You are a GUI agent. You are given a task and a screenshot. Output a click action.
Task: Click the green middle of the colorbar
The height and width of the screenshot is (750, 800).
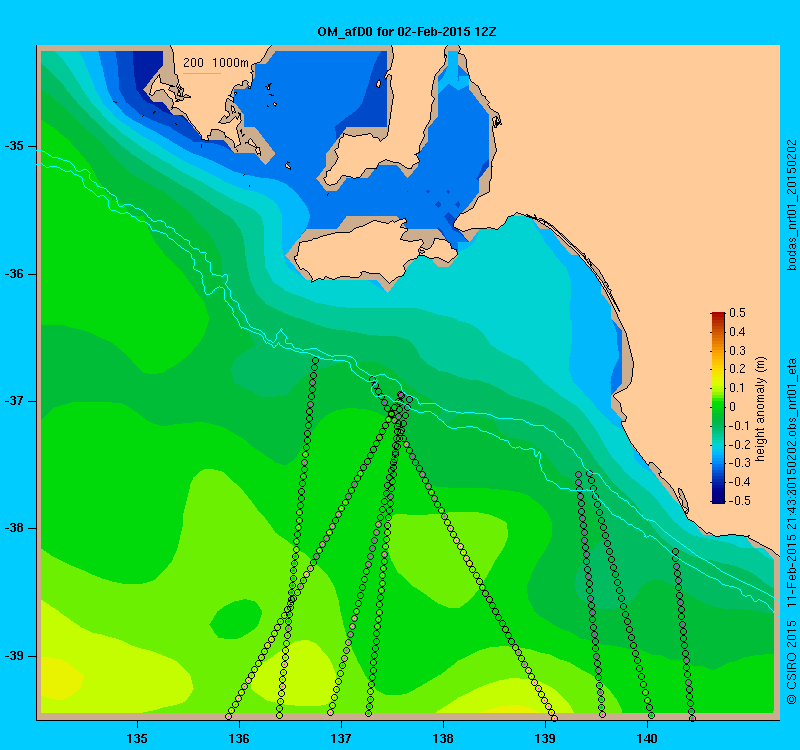click(x=718, y=407)
